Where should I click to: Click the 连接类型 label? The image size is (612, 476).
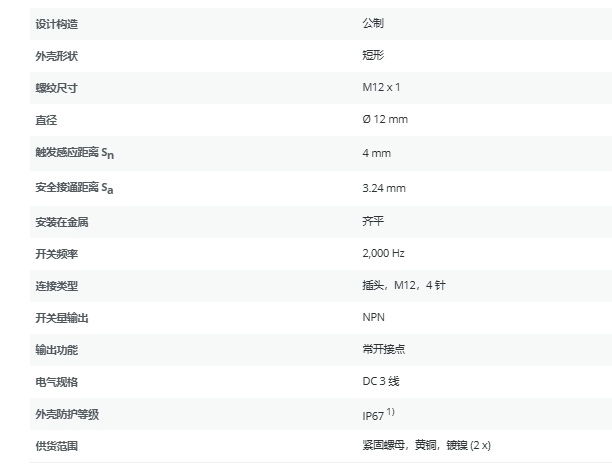56,285
